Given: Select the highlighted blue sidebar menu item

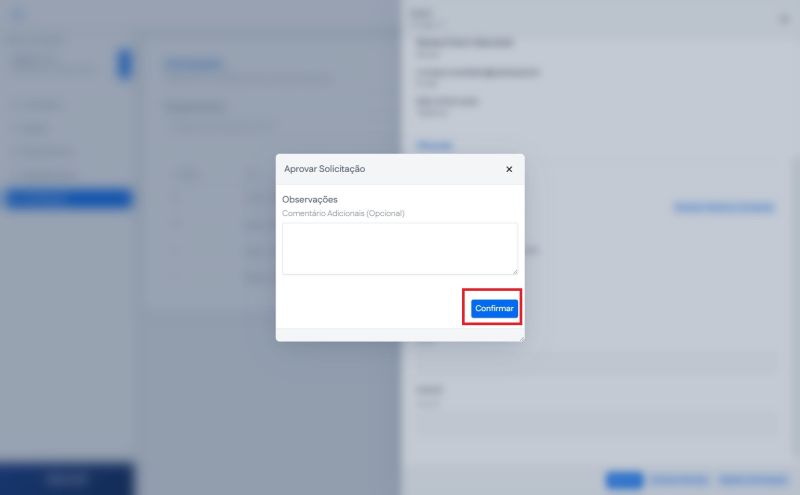Looking at the screenshot, I should click(69, 198).
